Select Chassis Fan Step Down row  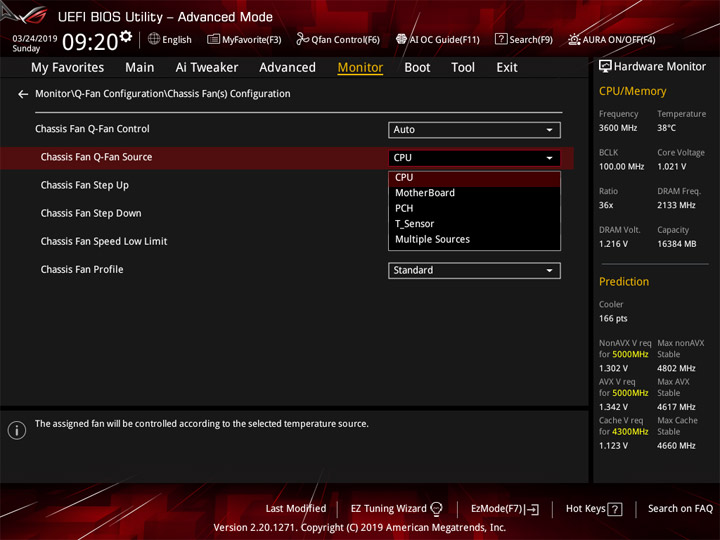91,214
